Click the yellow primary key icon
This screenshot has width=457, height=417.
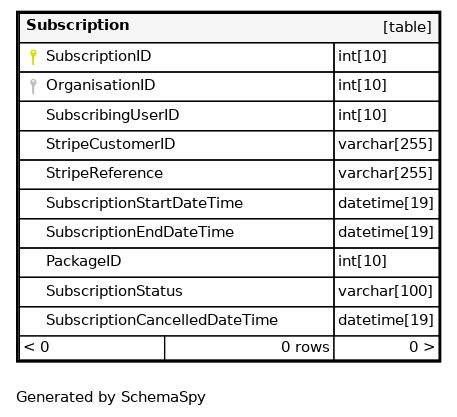[x=33, y=57]
